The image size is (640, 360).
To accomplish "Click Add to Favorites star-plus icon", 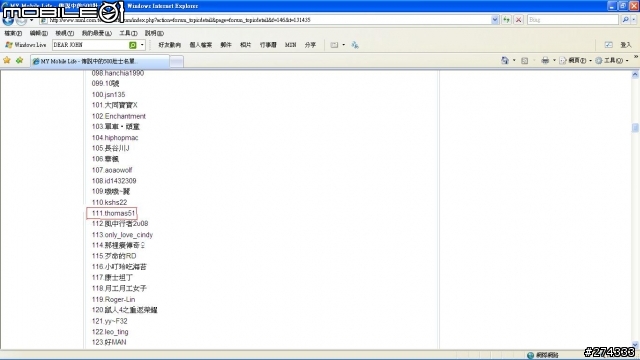I will tap(19, 60).
